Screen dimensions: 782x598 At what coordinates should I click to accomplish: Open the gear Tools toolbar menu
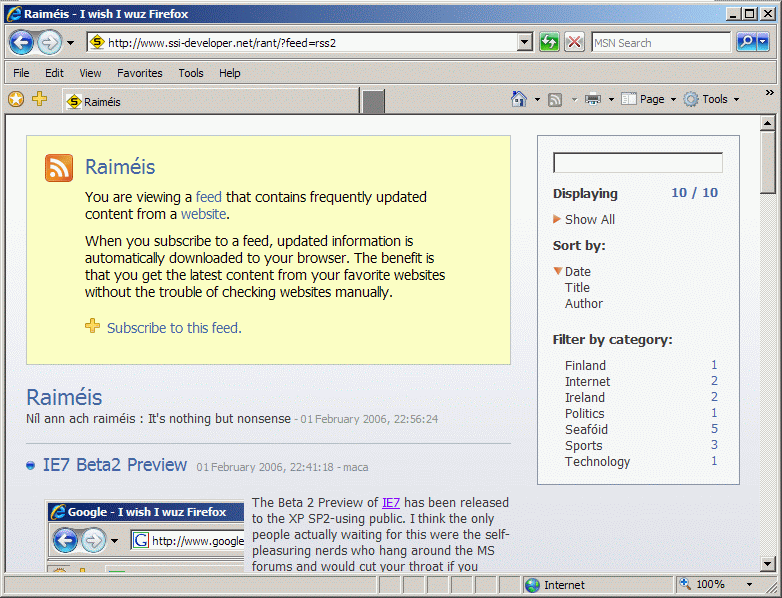pyautogui.click(x=711, y=99)
